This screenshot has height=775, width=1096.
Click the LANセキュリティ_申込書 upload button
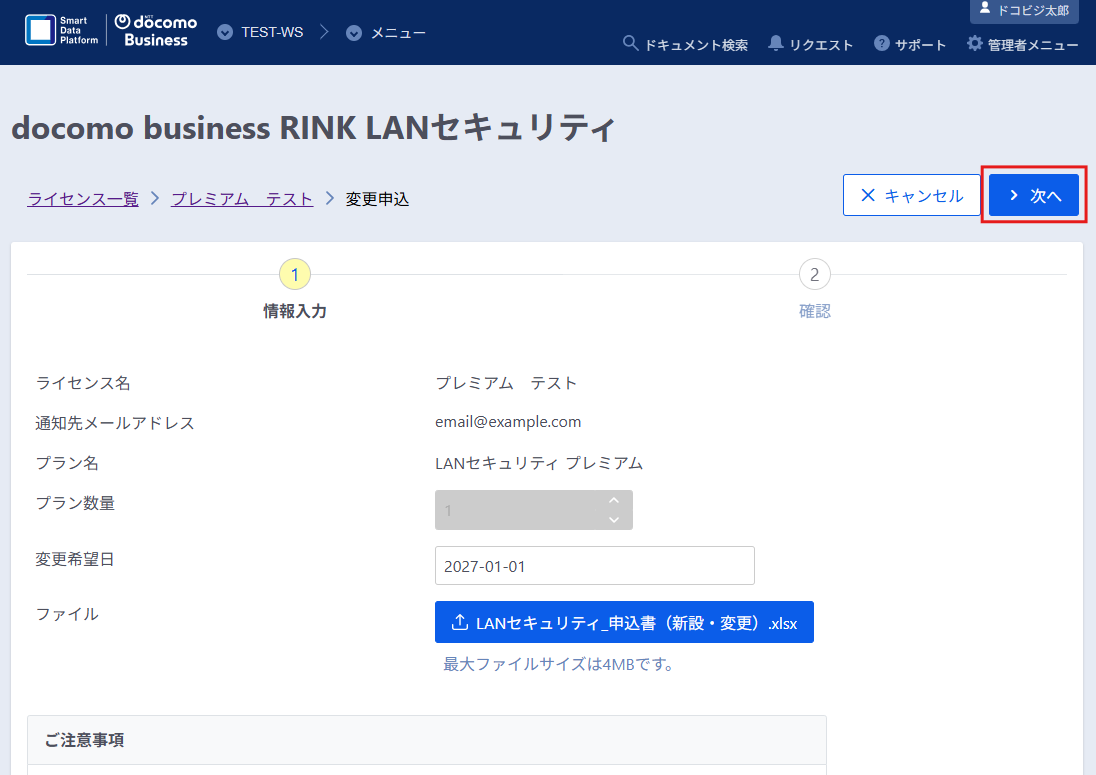coord(624,622)
